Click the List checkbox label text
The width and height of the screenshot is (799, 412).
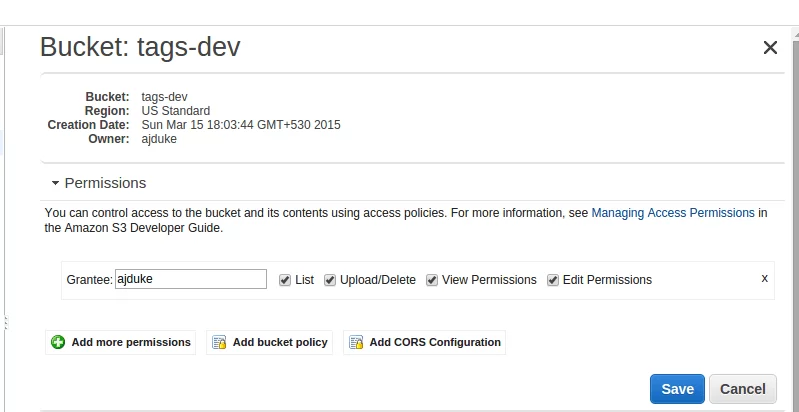pos(305,280)
